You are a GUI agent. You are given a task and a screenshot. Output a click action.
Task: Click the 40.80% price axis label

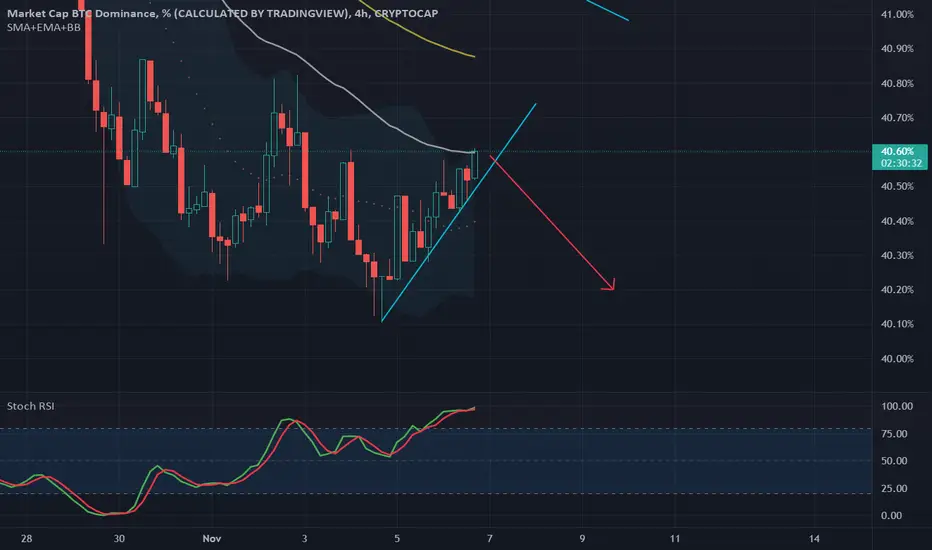tap(897, 83)
